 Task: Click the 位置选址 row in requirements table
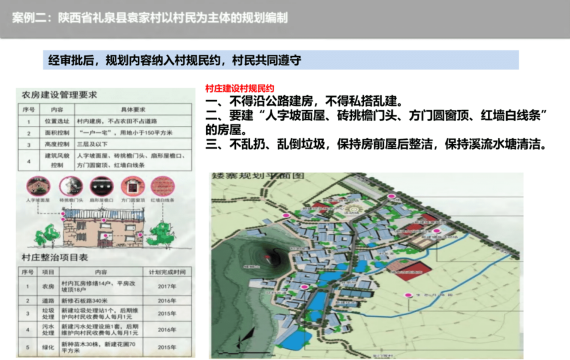click(105, 121)
